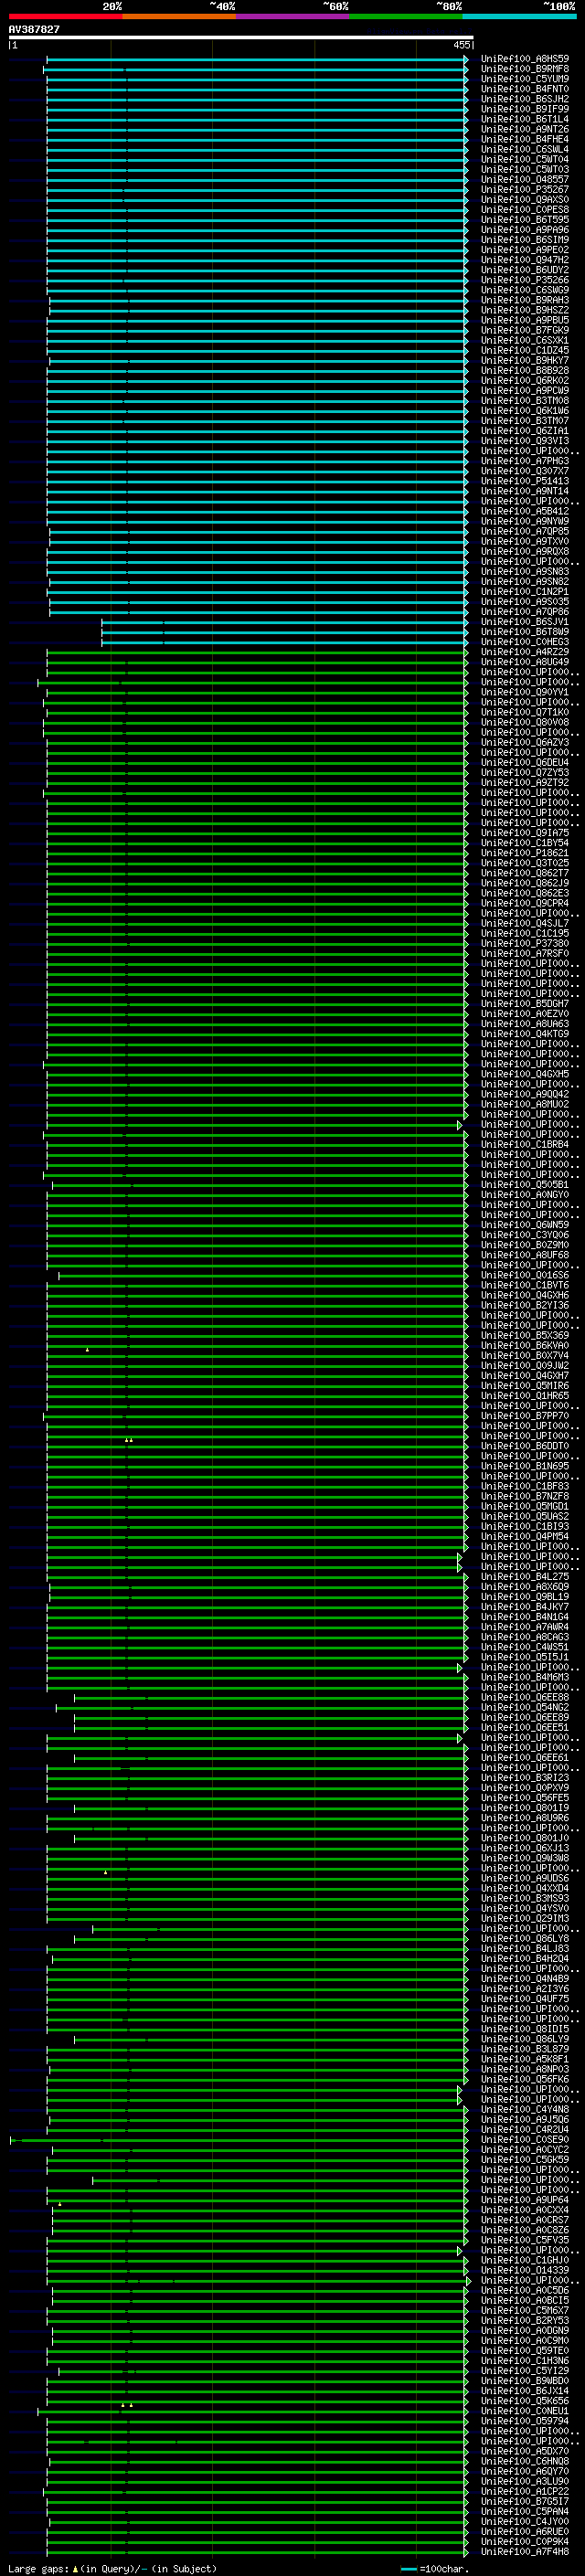Click hit label UniRef100_O59794

click(x=525, y=2421)
